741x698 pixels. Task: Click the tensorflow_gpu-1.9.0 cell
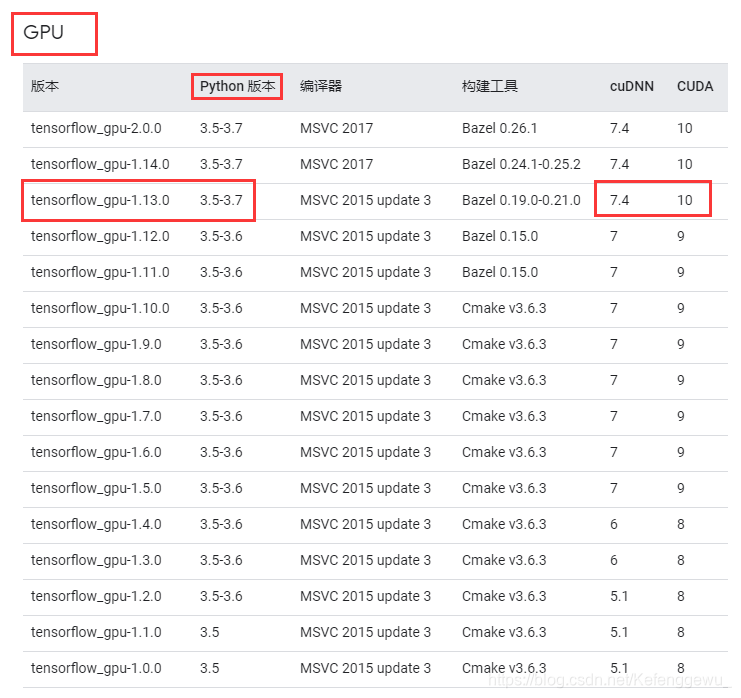click(x=96, y=344)
